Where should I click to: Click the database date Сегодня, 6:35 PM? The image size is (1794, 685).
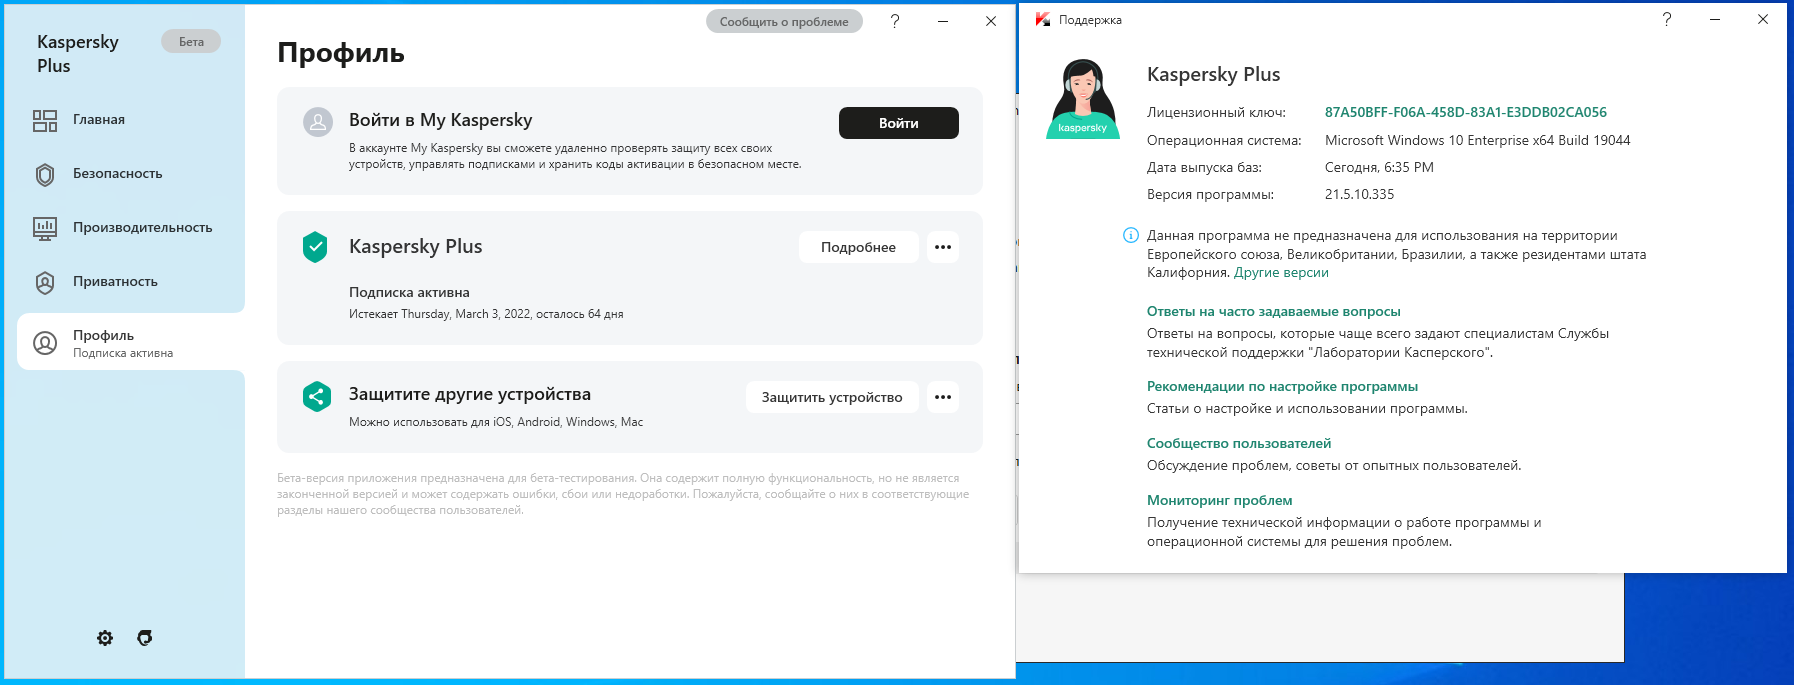[1379, 168]
